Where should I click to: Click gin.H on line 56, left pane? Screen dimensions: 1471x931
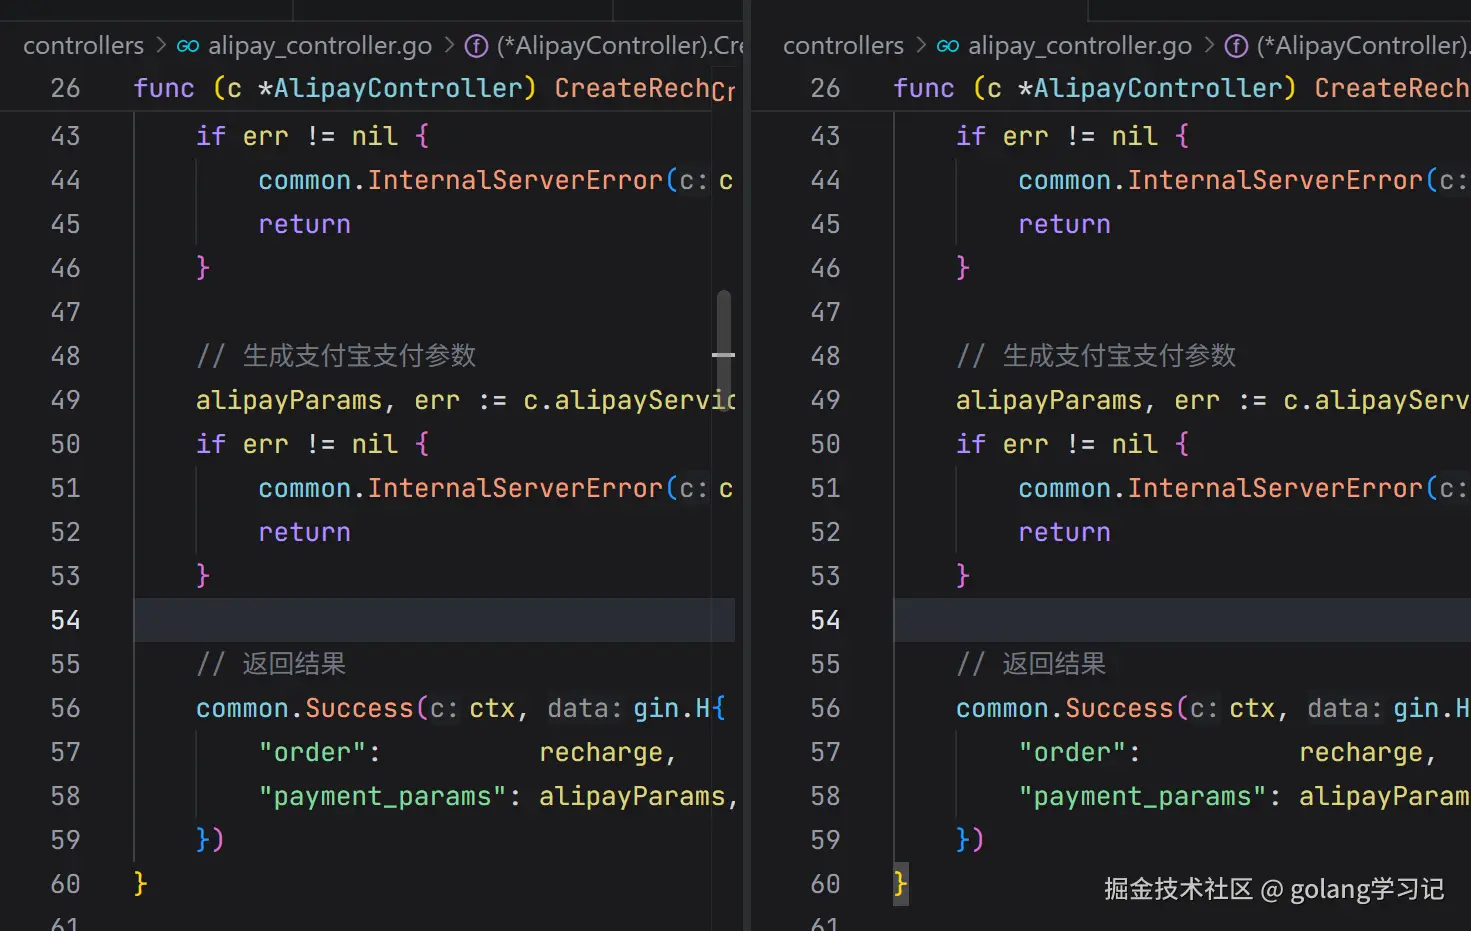[x=671, y=708]
